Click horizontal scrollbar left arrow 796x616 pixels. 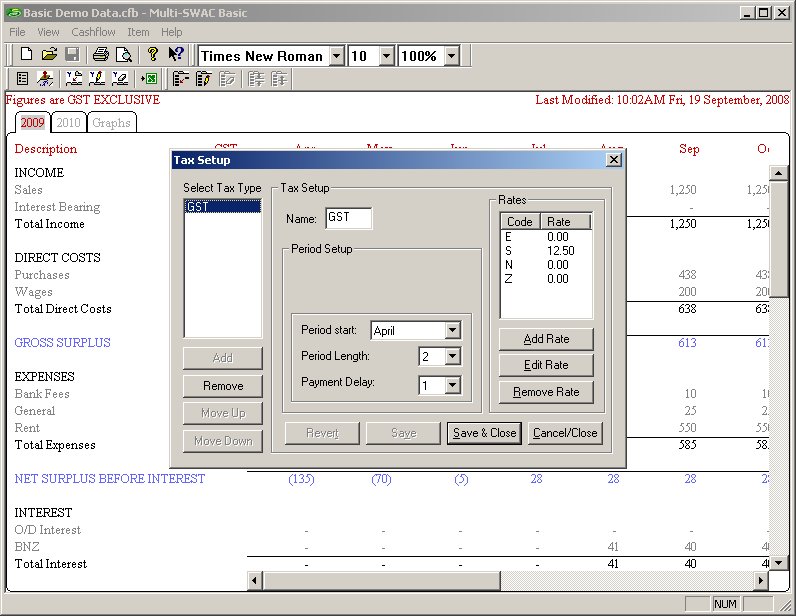[255, 580]
